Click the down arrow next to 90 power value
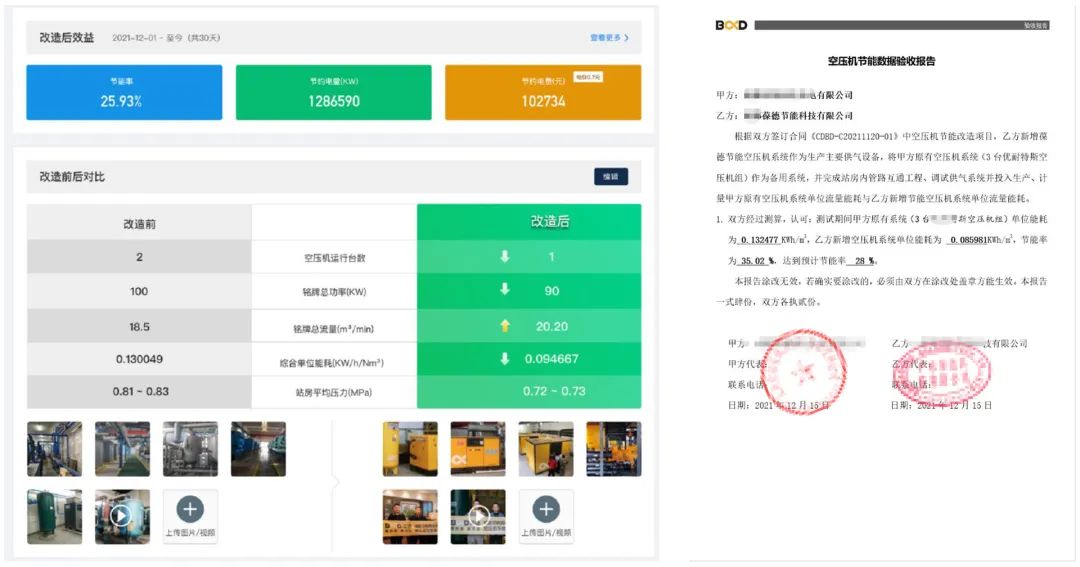 [x=505, y=291]
